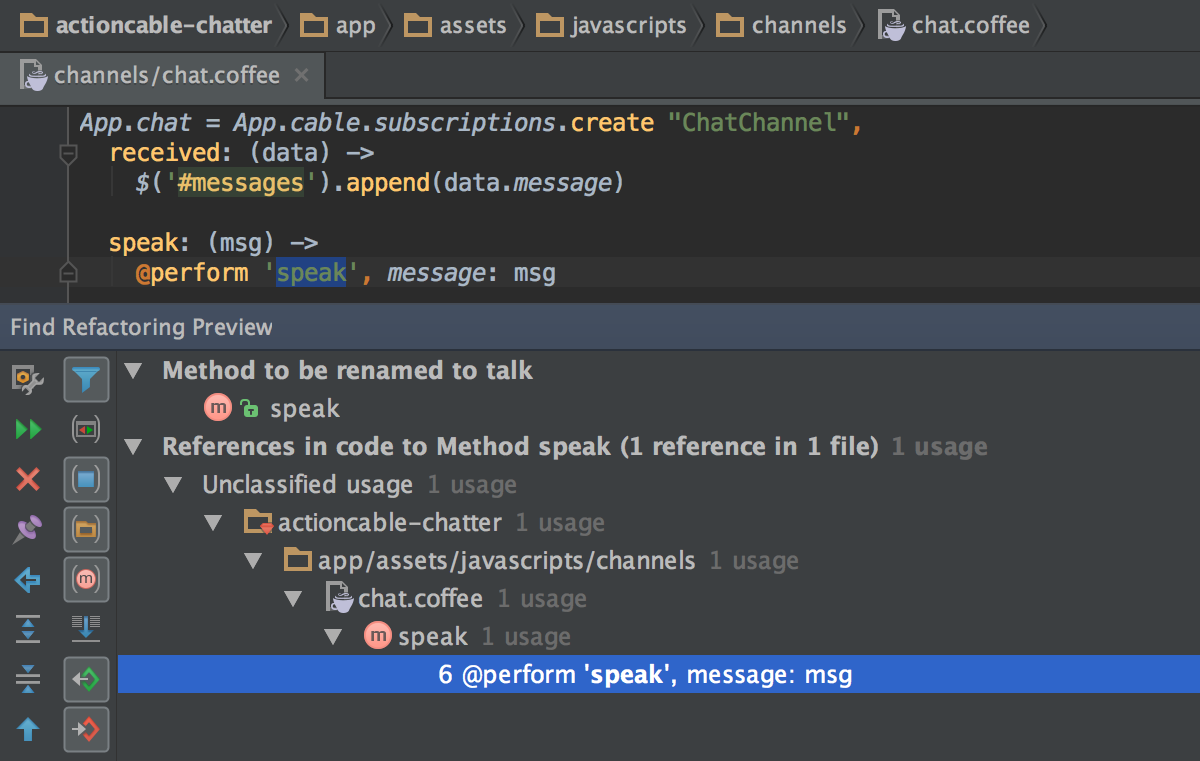This screenshot has height=761, width=1200.
Task: Click the highlighted 'speak' string in the editor
Action: click(311, 273)
